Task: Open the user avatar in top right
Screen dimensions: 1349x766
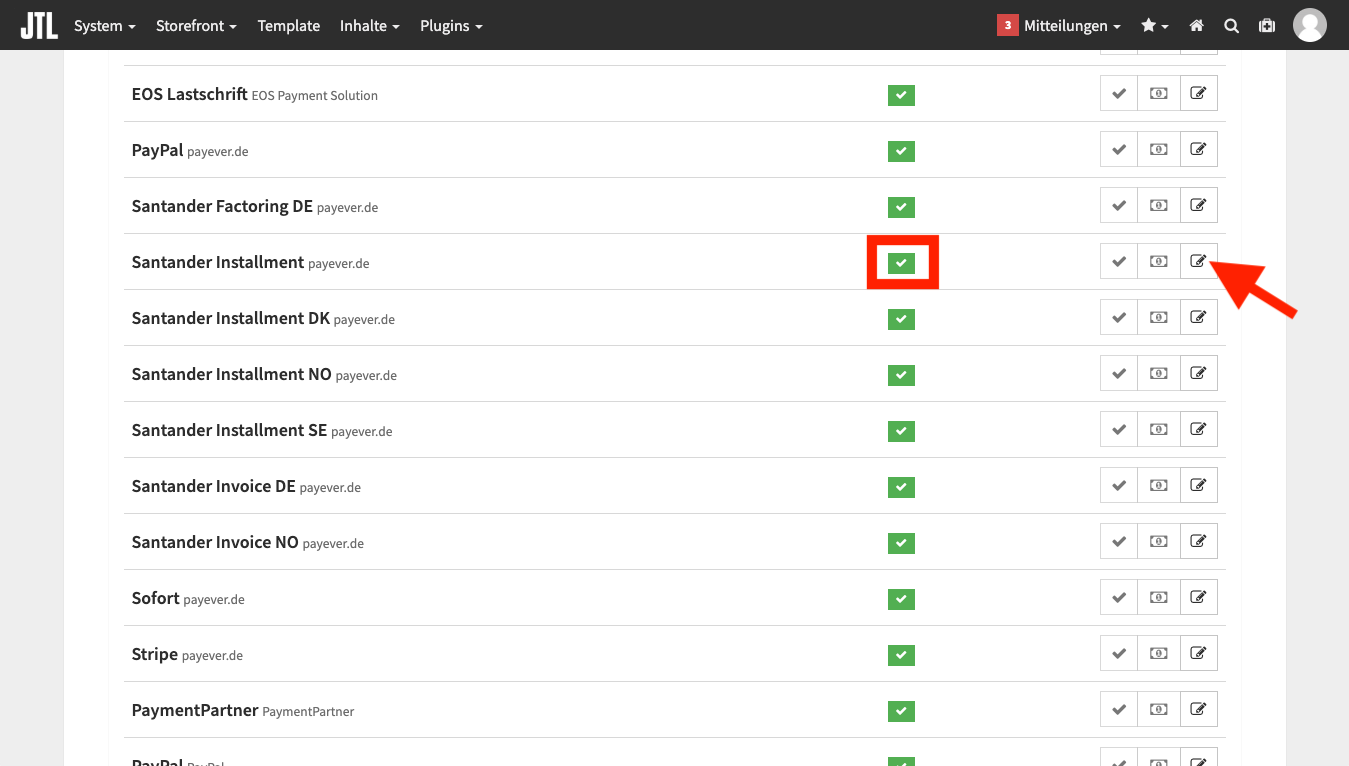Action: point(1309,25)
